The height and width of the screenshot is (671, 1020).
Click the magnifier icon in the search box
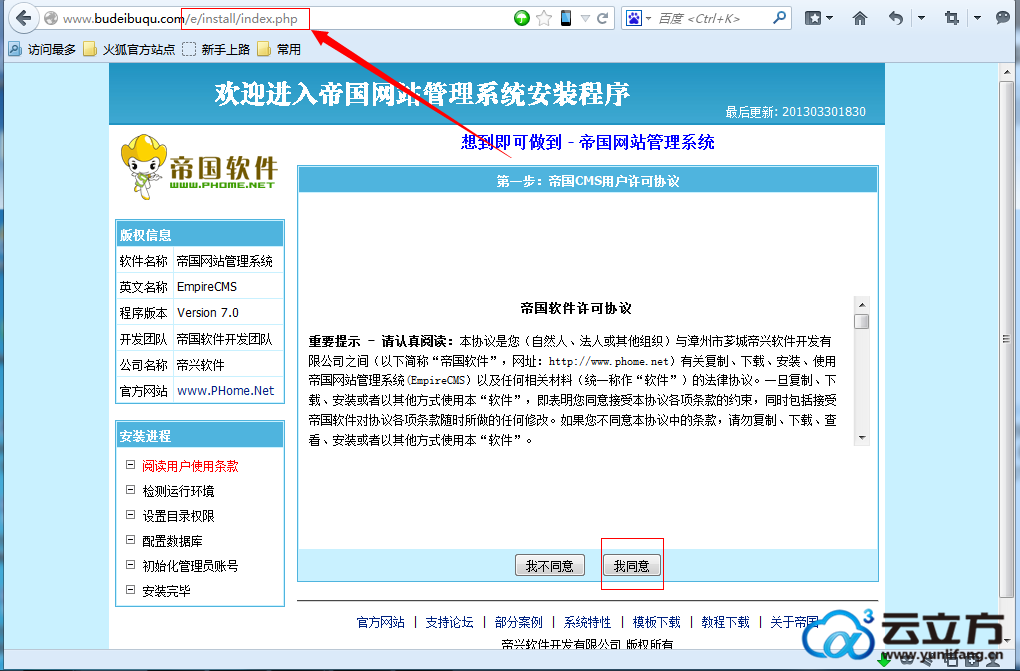tap(779, 18)
